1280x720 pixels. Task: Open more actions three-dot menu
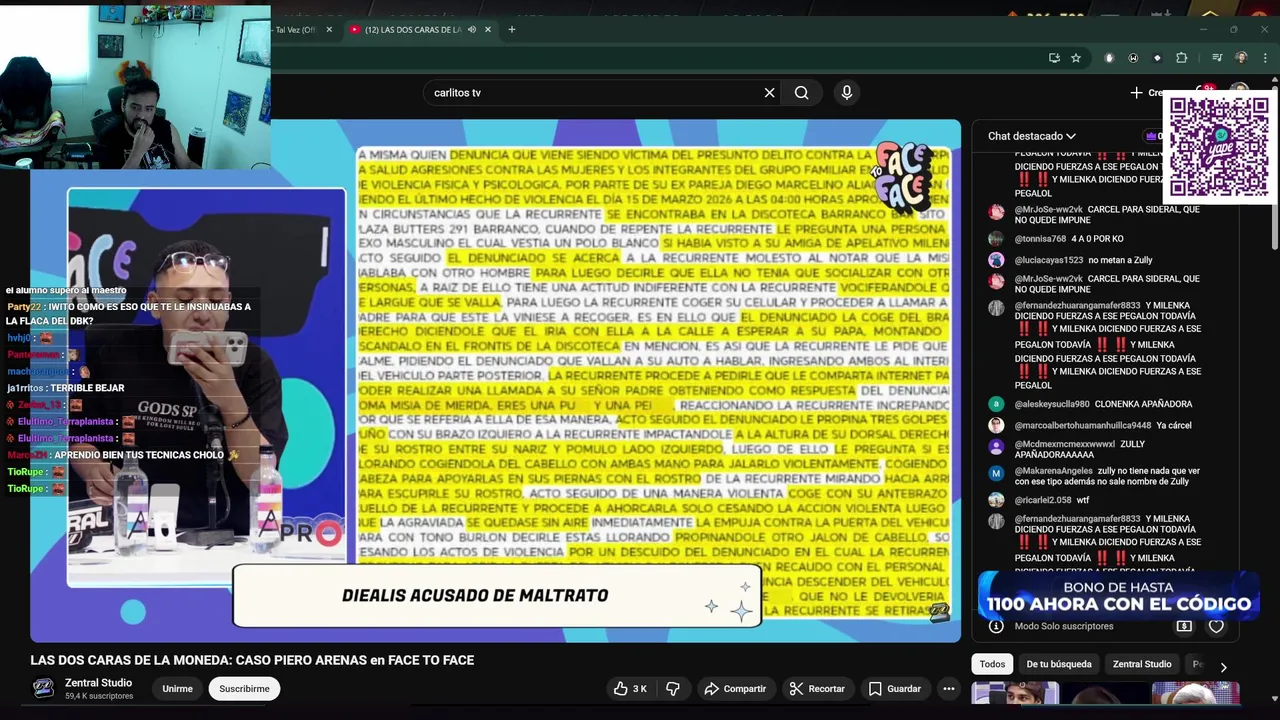(949, 689)
